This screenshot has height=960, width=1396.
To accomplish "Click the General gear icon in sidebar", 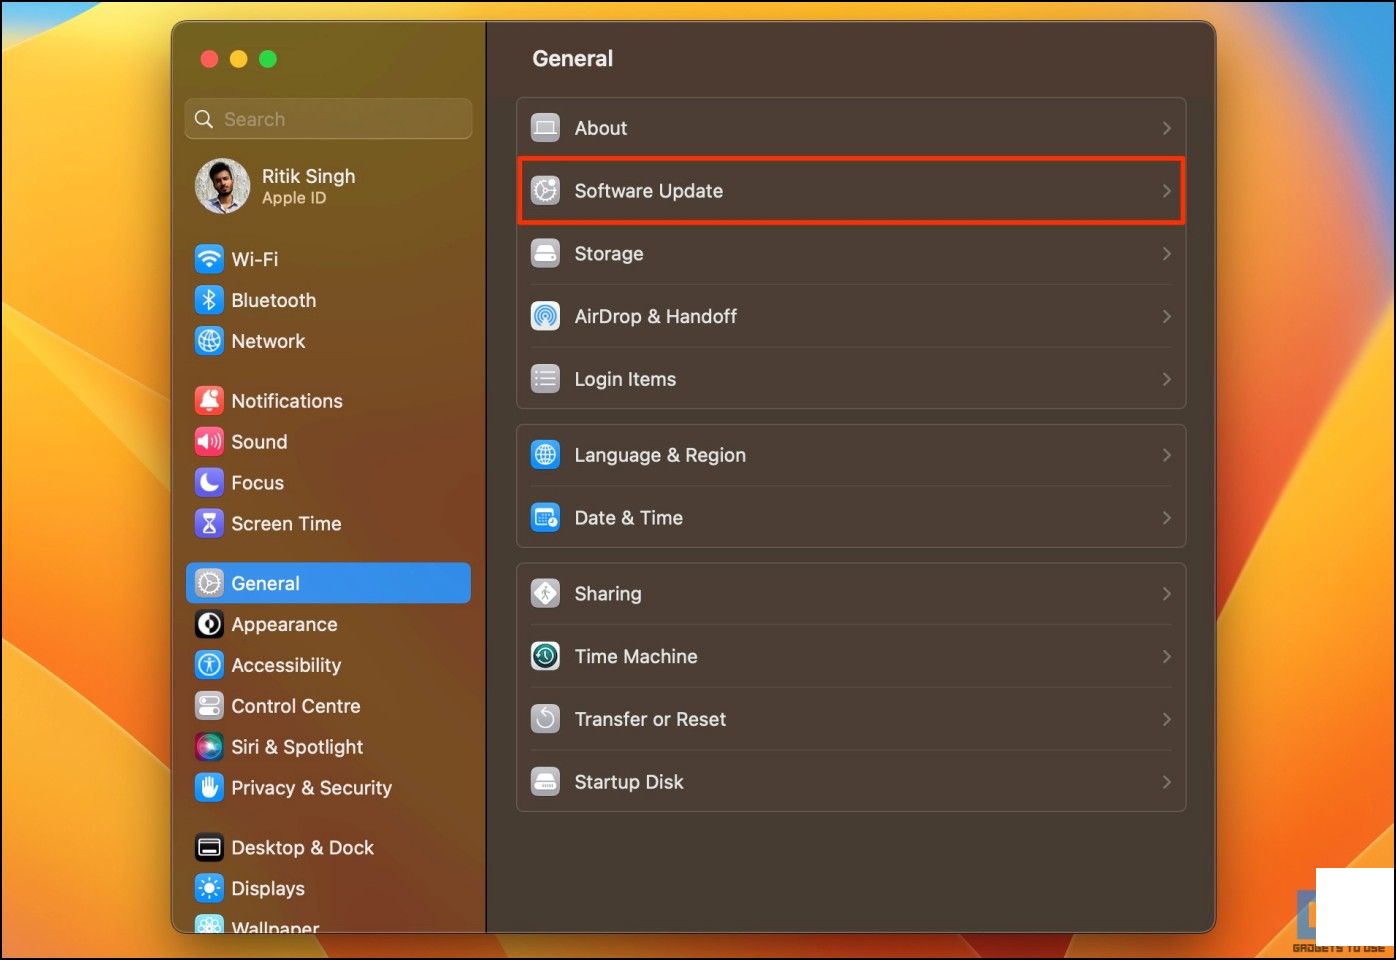I will (x=209, y=583).
